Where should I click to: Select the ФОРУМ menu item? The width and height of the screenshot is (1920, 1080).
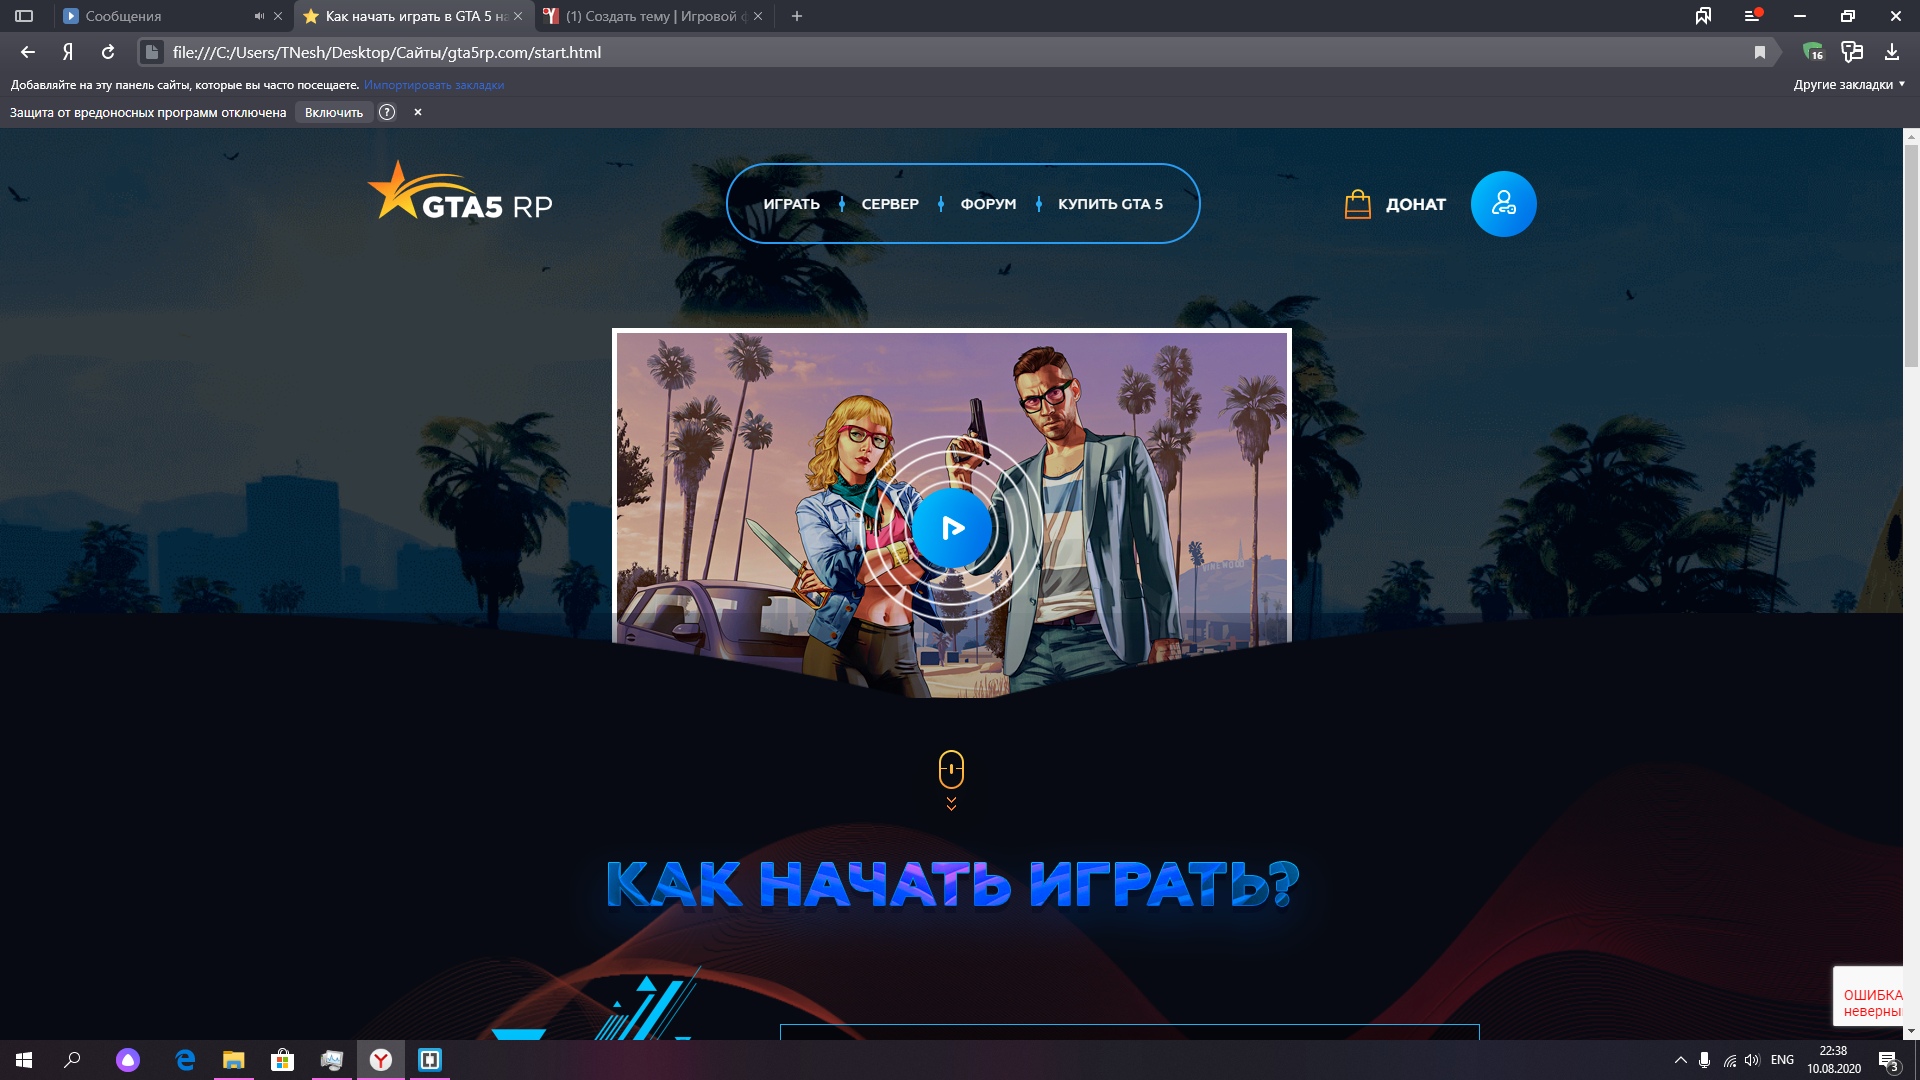988,204
